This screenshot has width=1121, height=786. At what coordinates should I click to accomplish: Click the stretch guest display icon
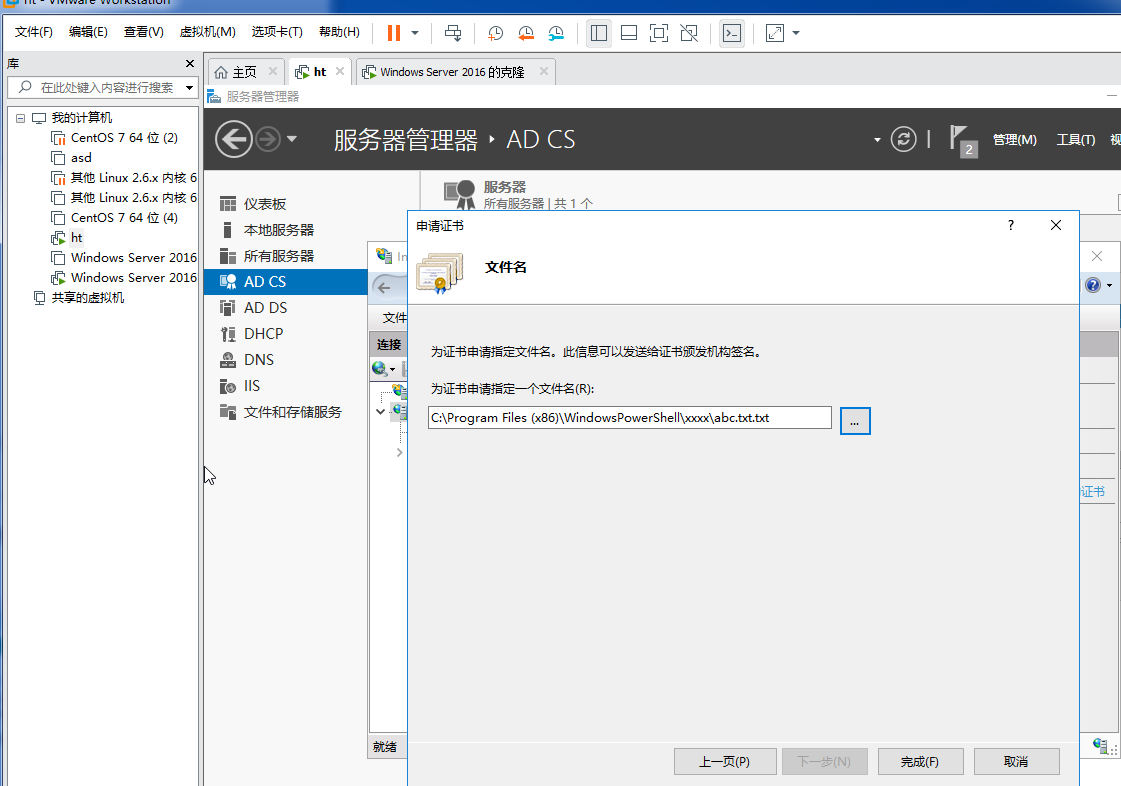(775, 33)
